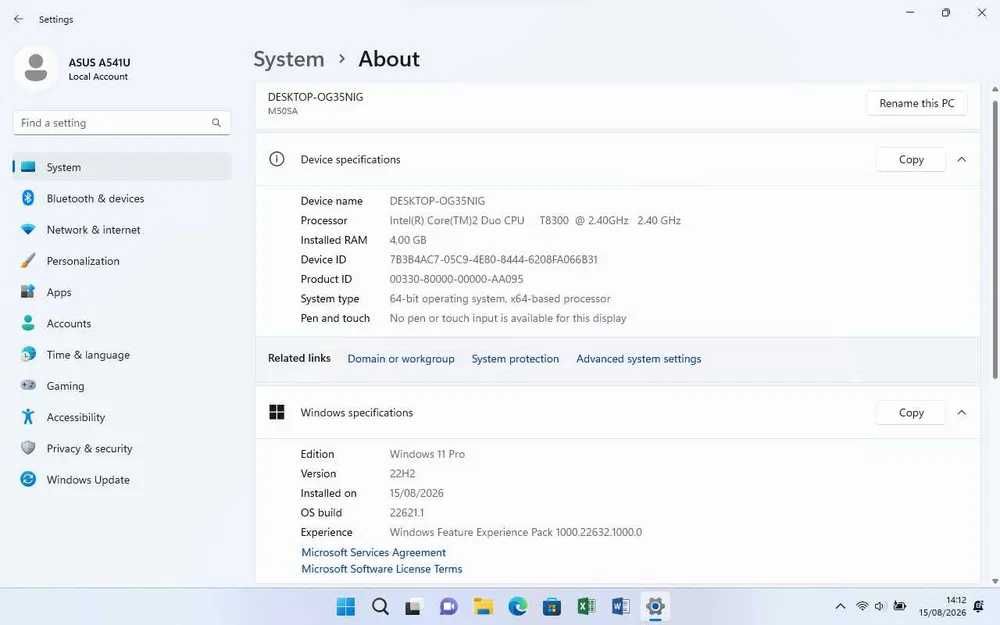Viewport: 1000px width, 625px height.
Task: Open File Explorer from taskbar
Action: click(483, 607)
